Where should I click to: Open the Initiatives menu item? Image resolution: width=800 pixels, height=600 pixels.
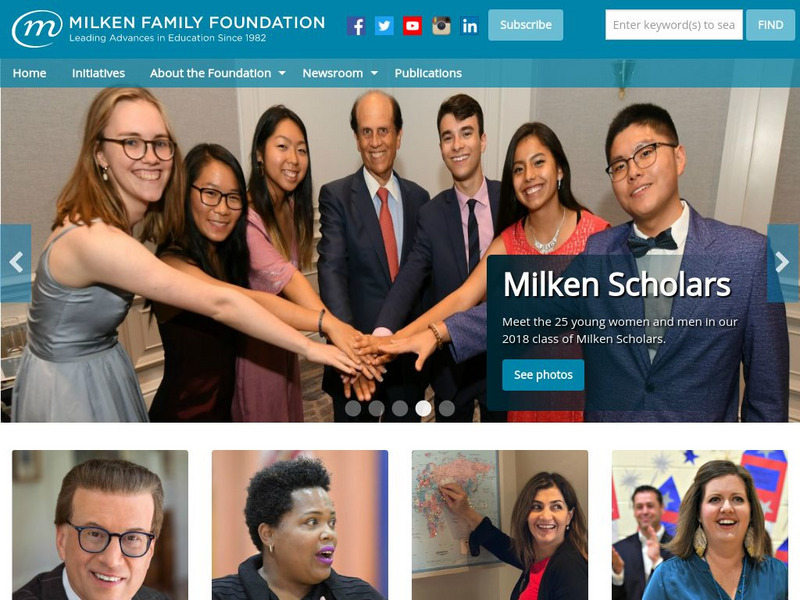pyautogui.click(x=98, y=73)
